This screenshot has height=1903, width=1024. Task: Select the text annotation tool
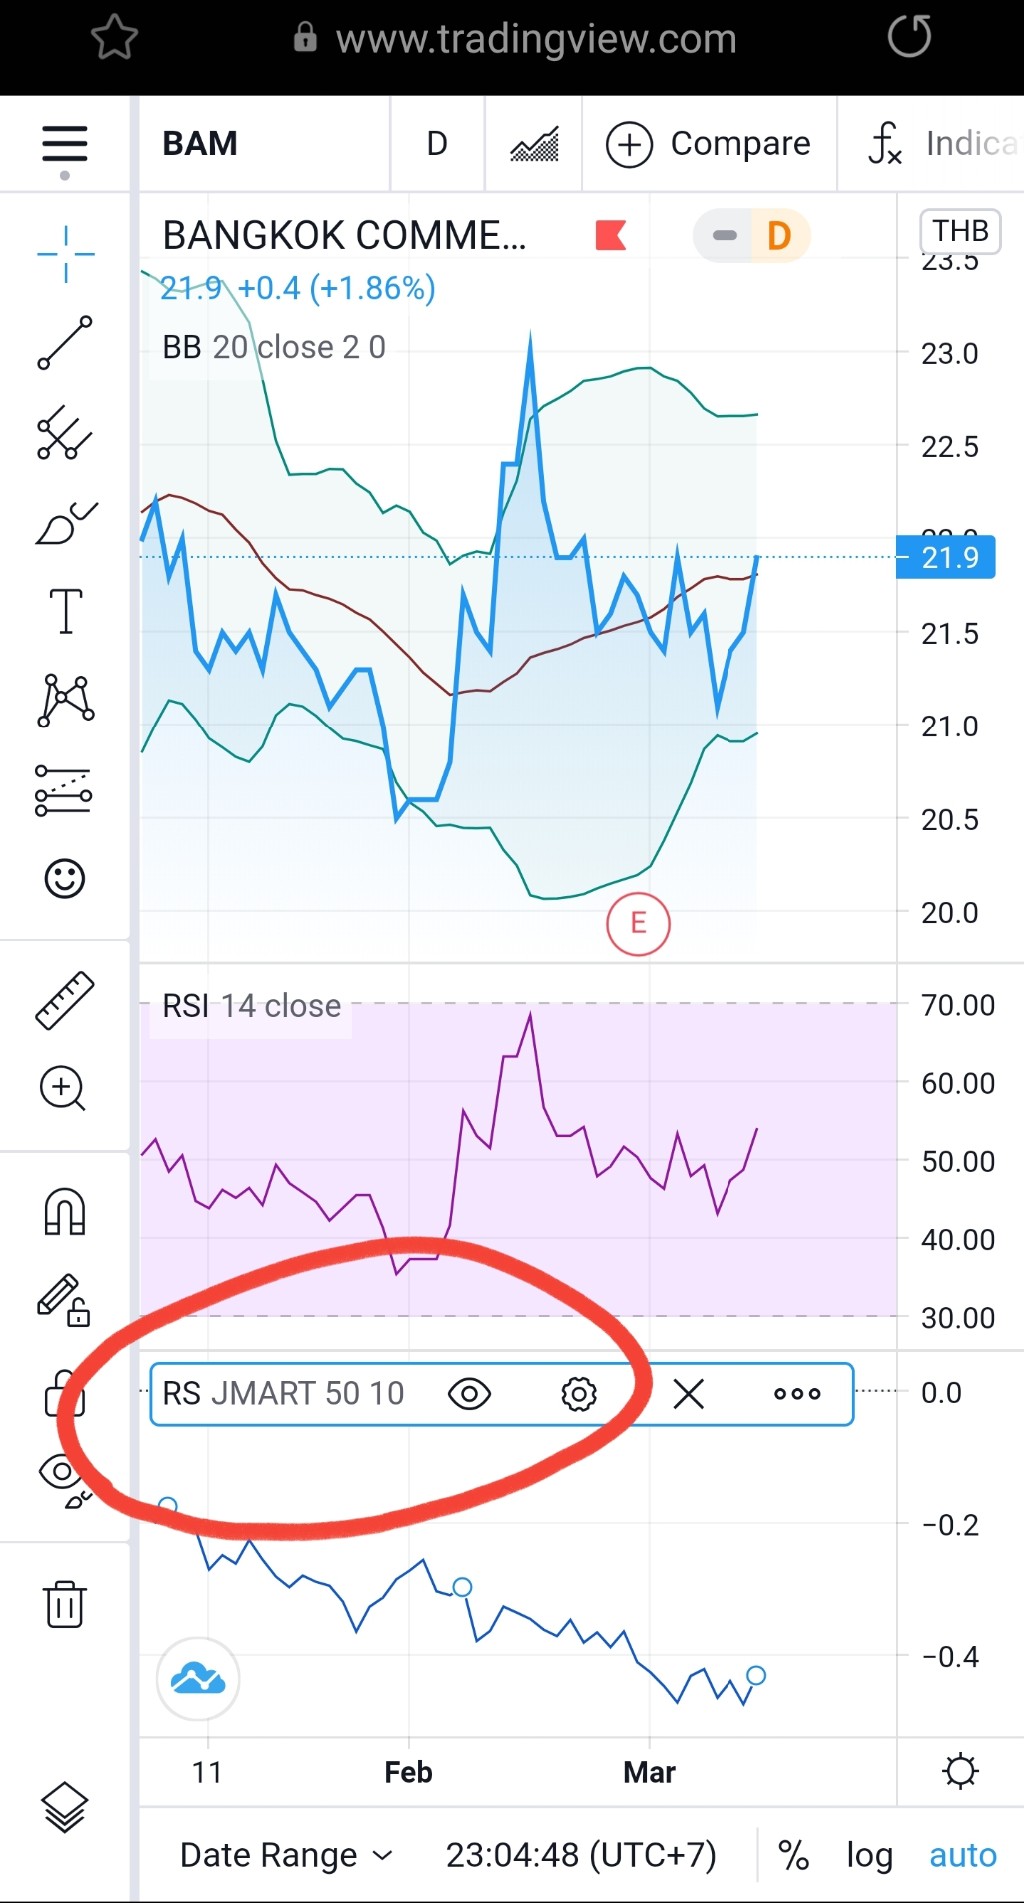point(65,611)
